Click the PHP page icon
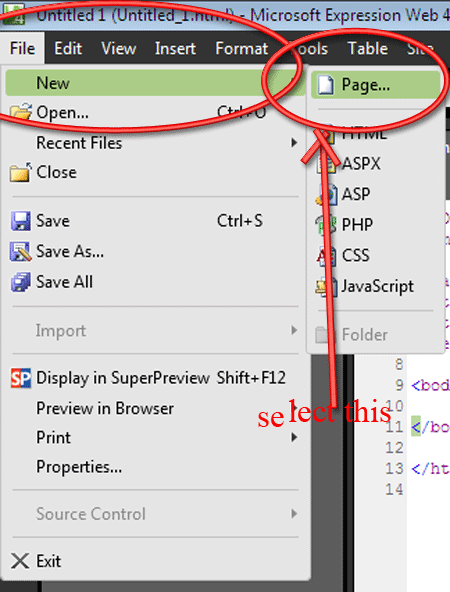 pyautogui.click(x=326, y=225)
